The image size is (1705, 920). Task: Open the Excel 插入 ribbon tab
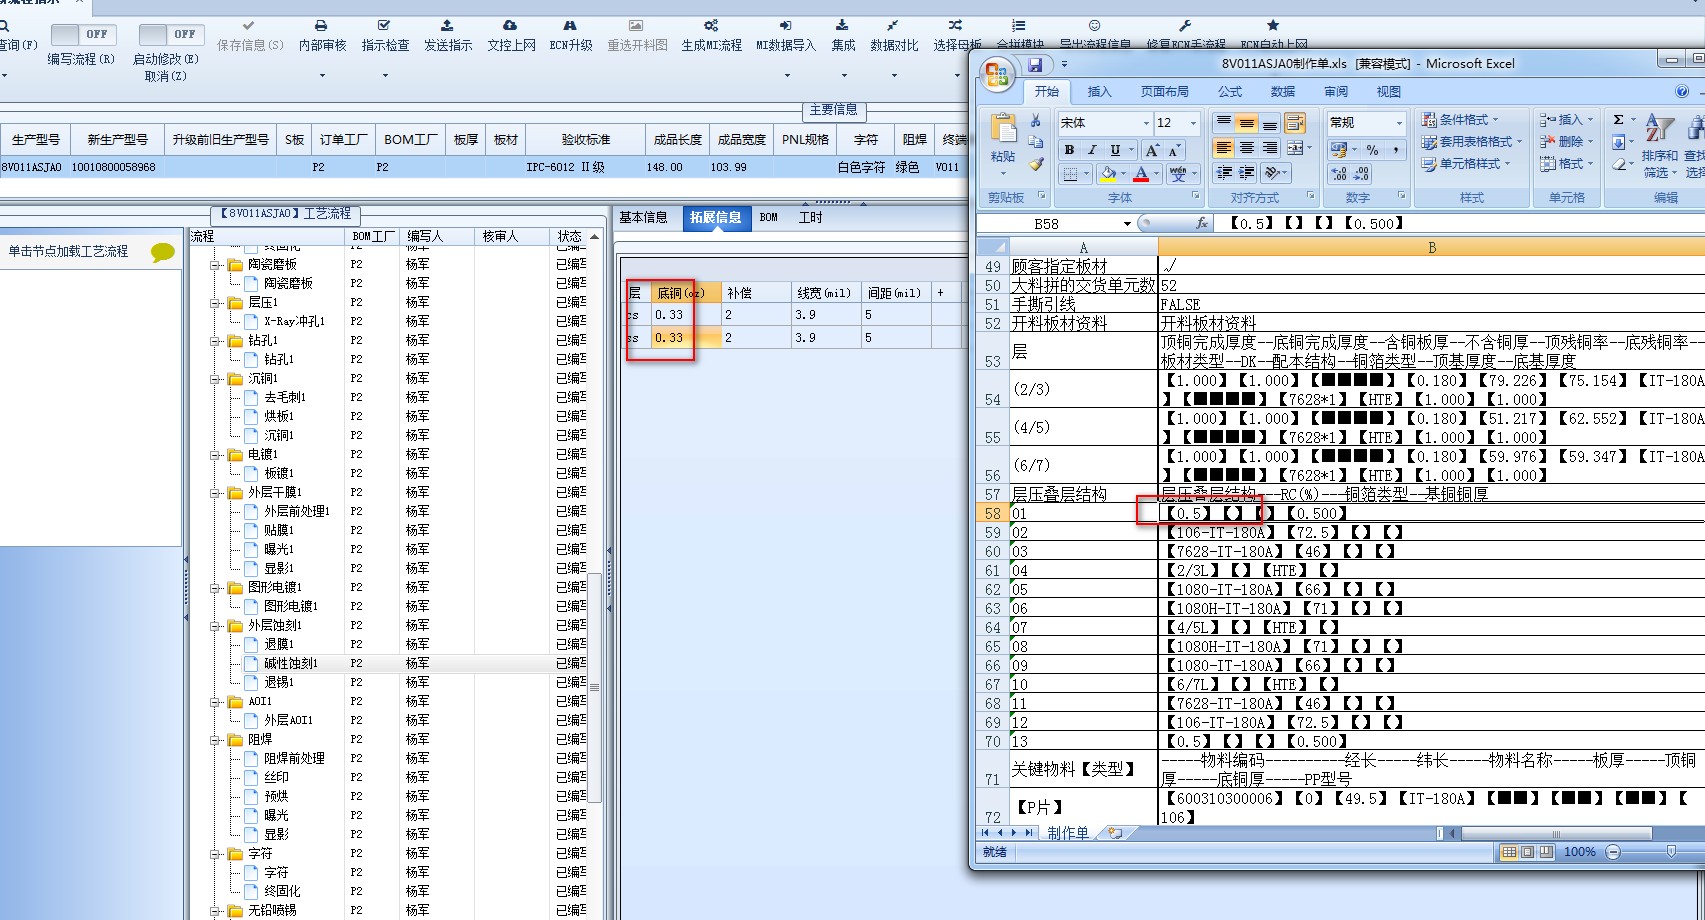click(1099, 92)
